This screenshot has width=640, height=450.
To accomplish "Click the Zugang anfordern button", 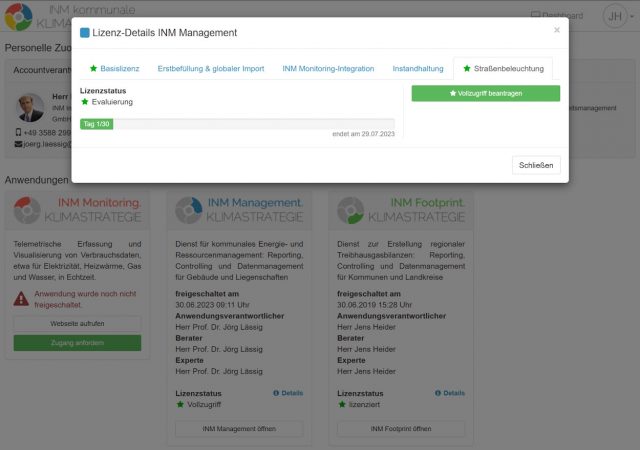I will pos(77,343).
